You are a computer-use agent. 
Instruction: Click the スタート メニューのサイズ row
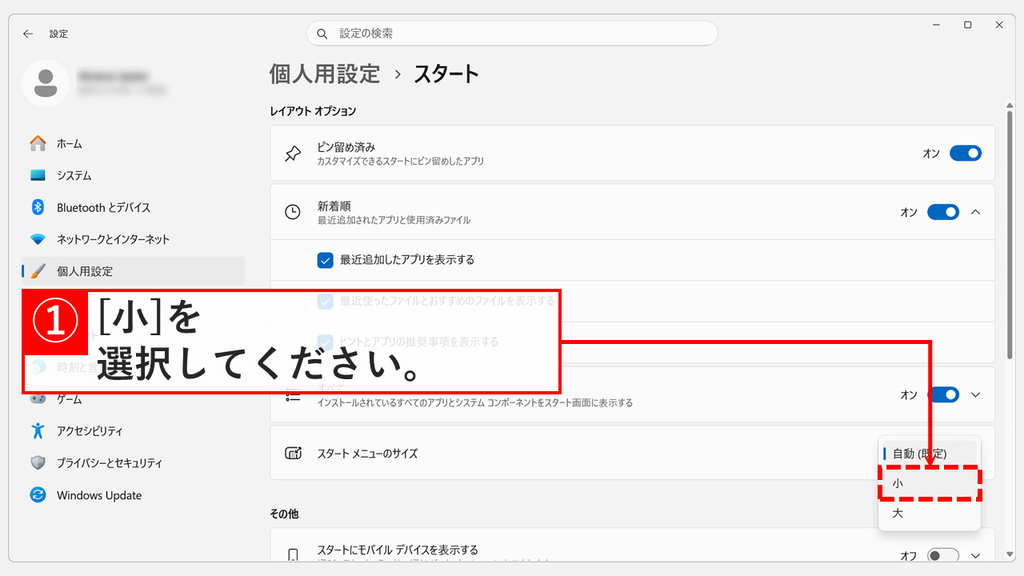point(632,453)
